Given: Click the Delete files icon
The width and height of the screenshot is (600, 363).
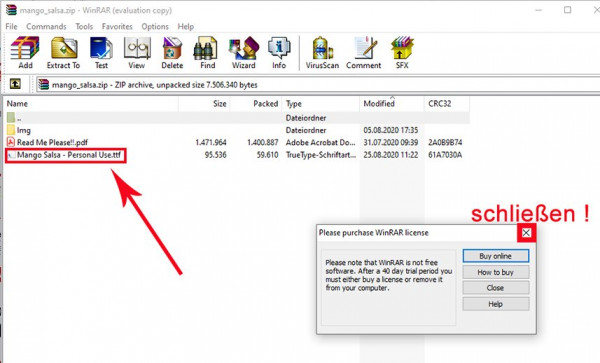Looking at the screenshot, I should click(172, 52).
